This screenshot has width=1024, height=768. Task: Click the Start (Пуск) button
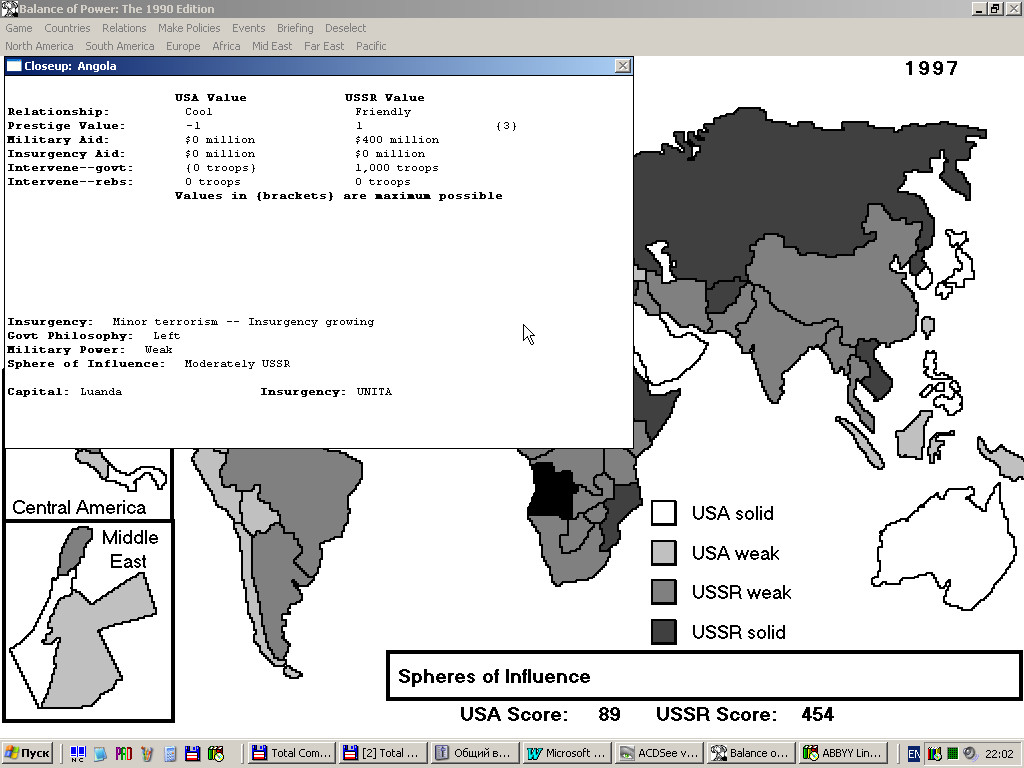[28, 753]
